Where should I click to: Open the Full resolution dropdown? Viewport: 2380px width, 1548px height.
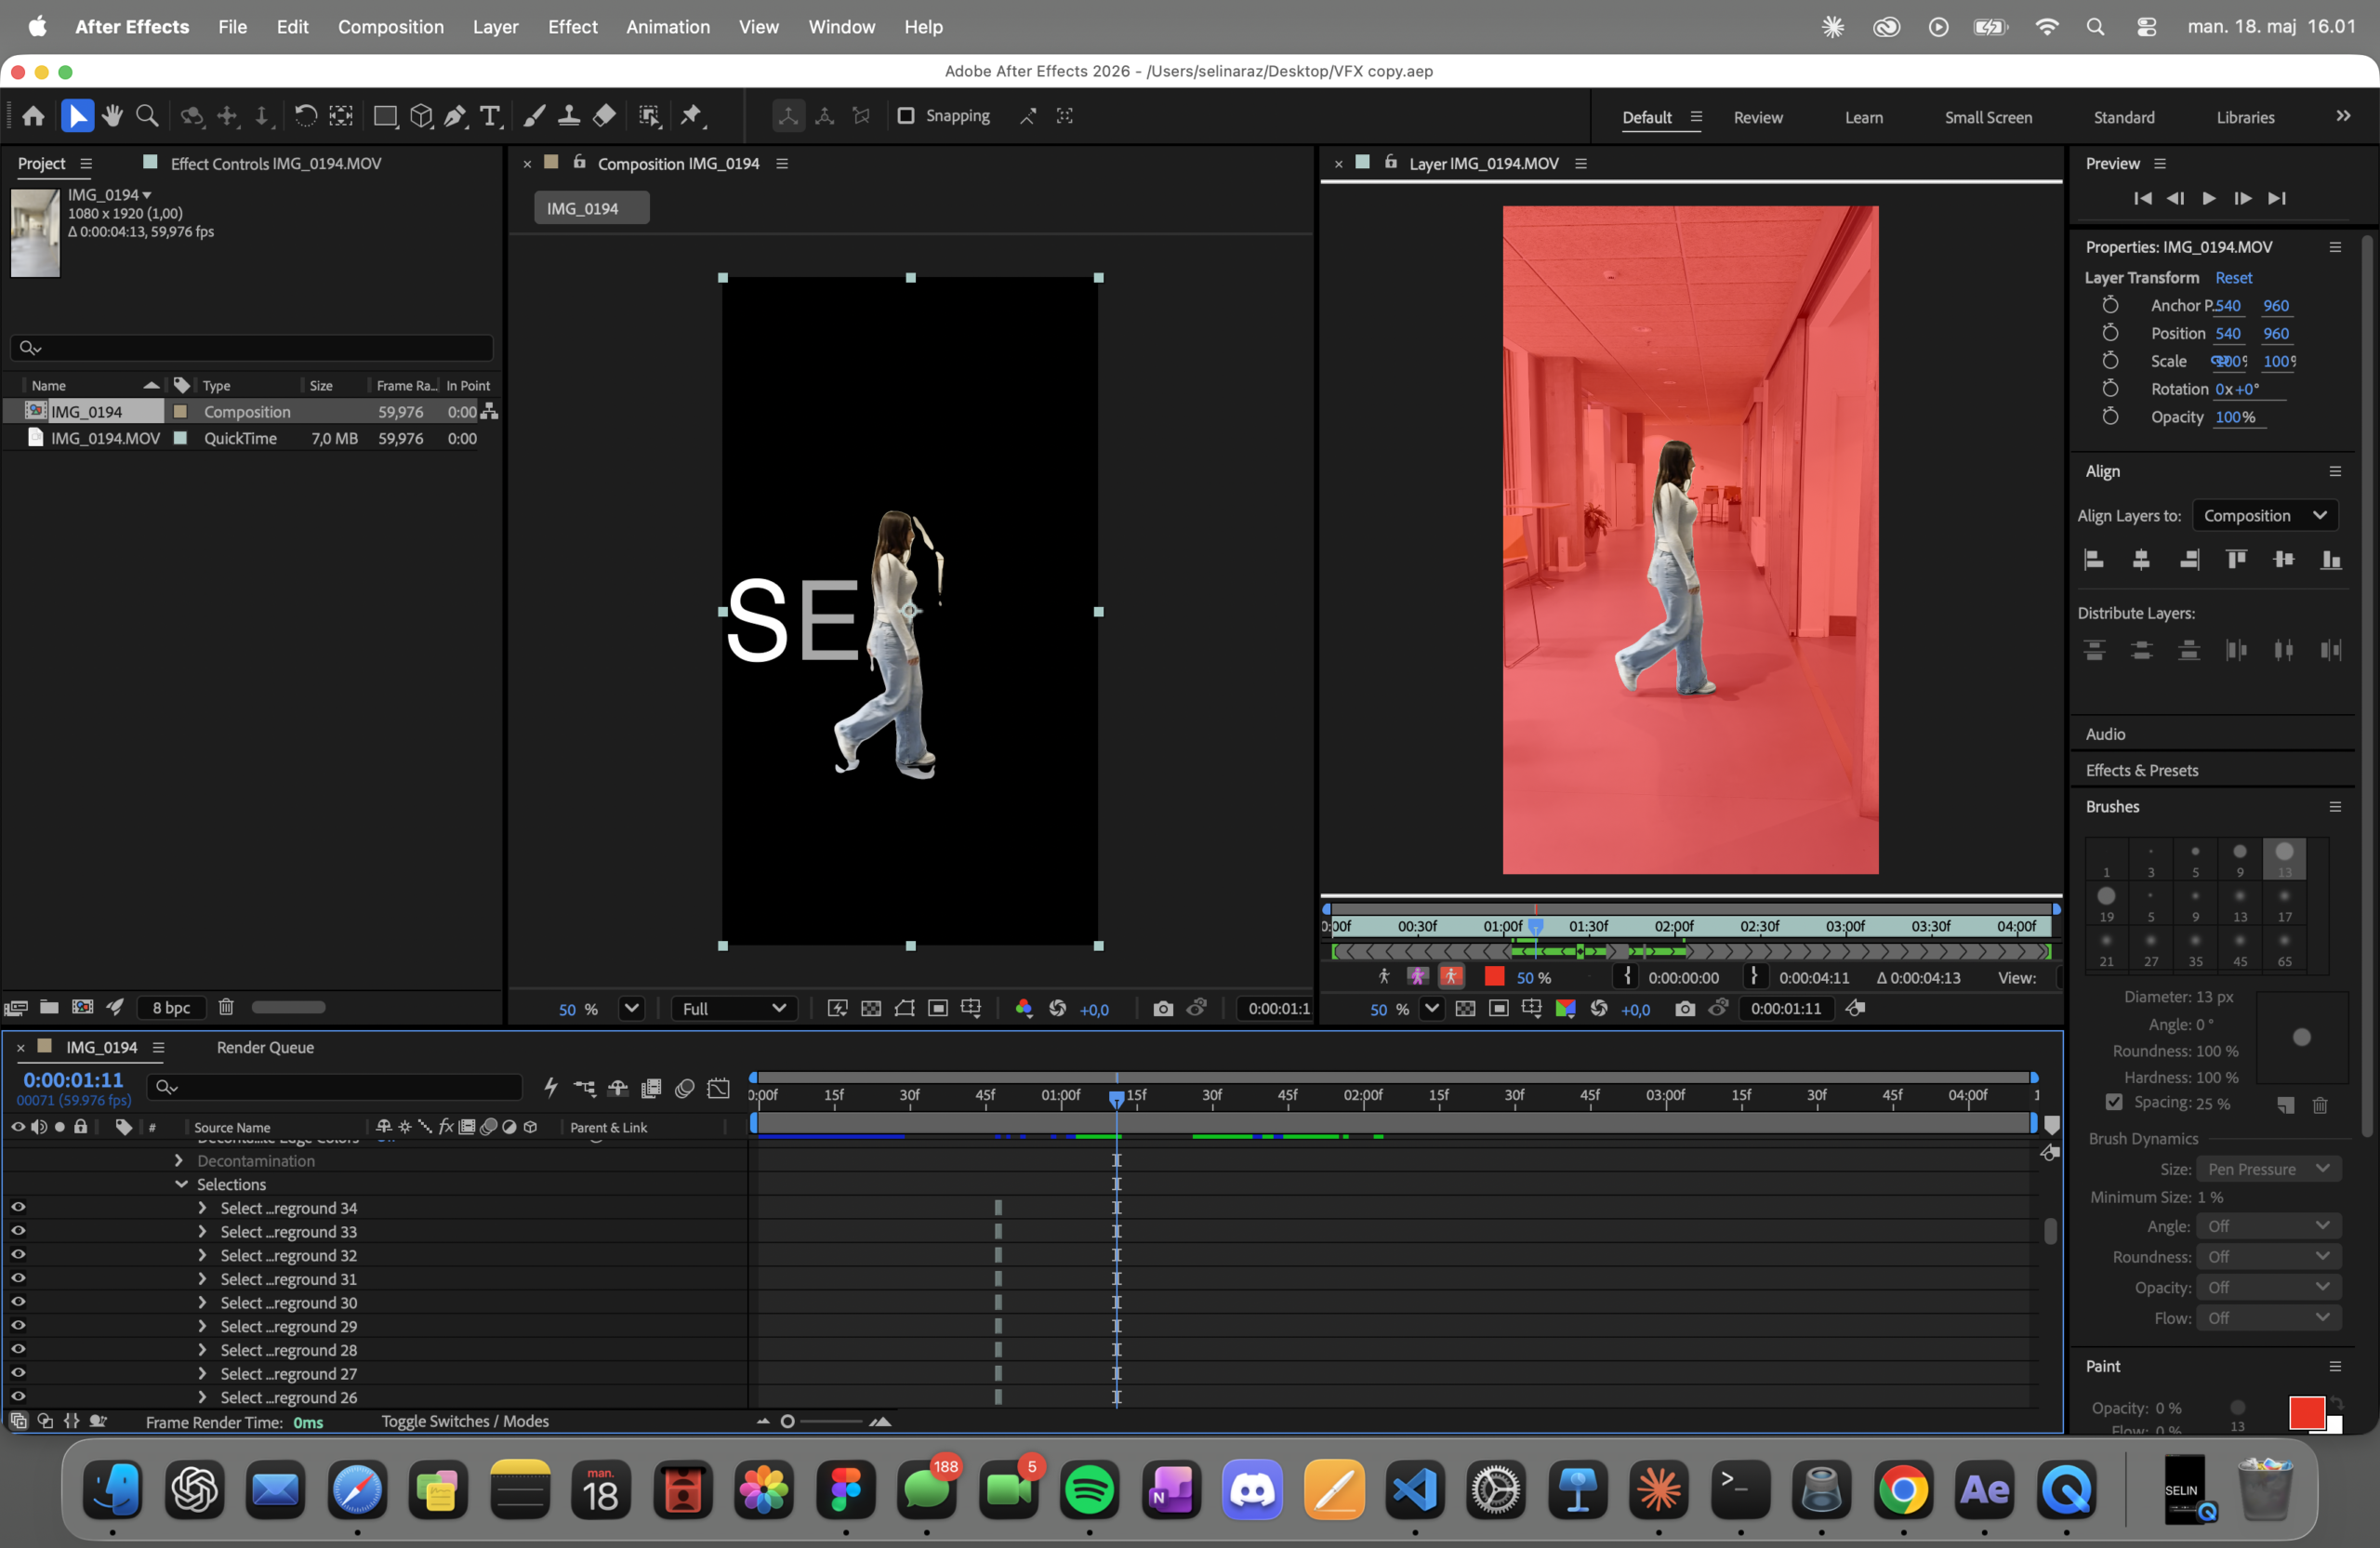(734, 1008)
